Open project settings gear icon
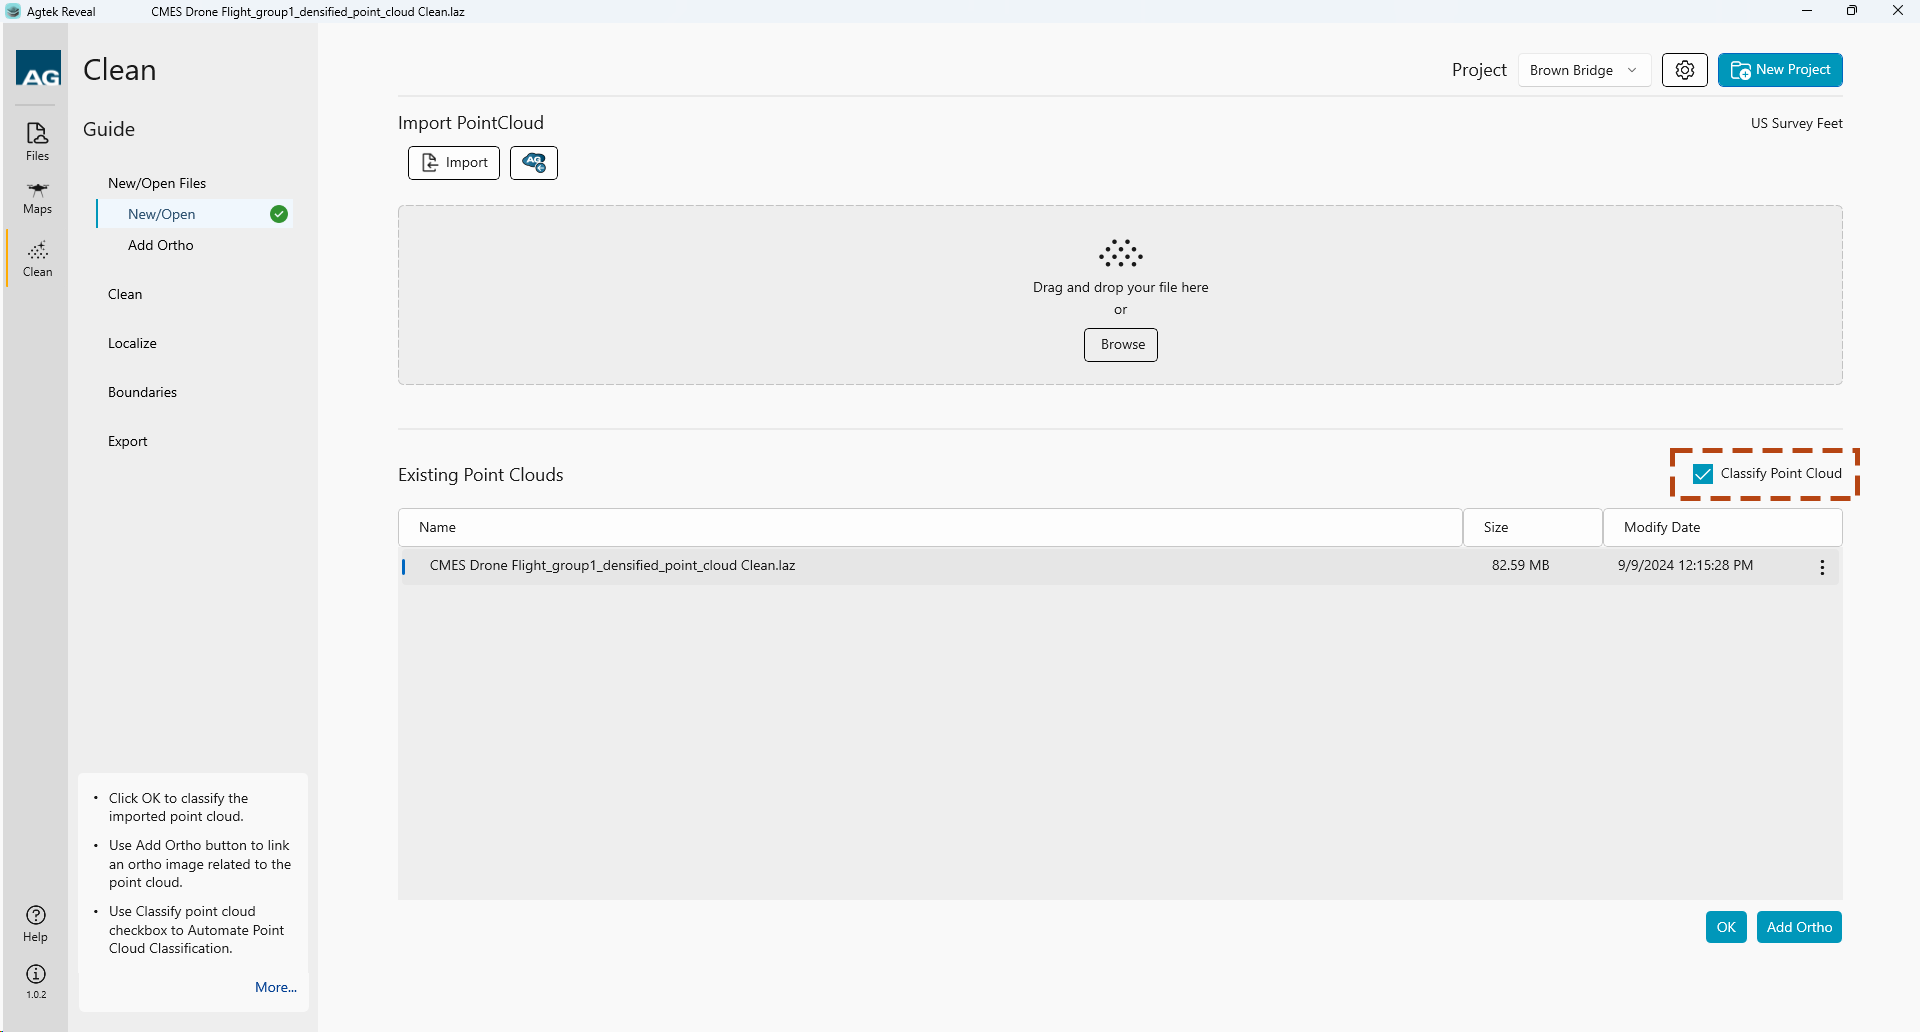The height and width of the screenshot is (1032, 1920). click(1684, 70)
